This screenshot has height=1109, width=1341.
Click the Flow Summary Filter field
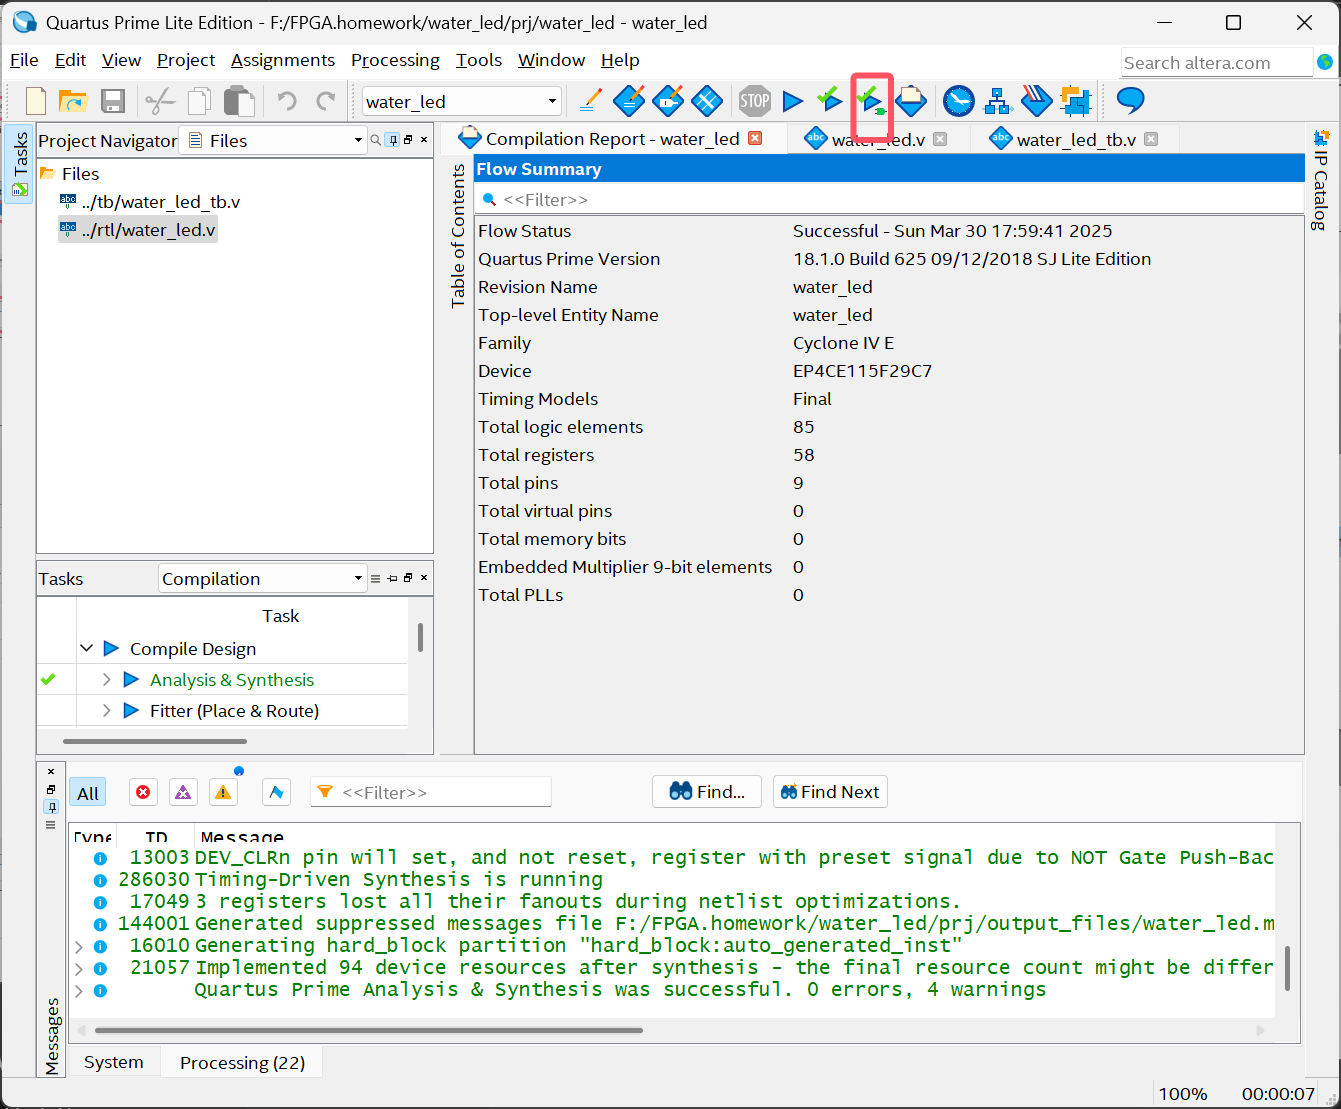pyautogui.click(x=889, y=199)
